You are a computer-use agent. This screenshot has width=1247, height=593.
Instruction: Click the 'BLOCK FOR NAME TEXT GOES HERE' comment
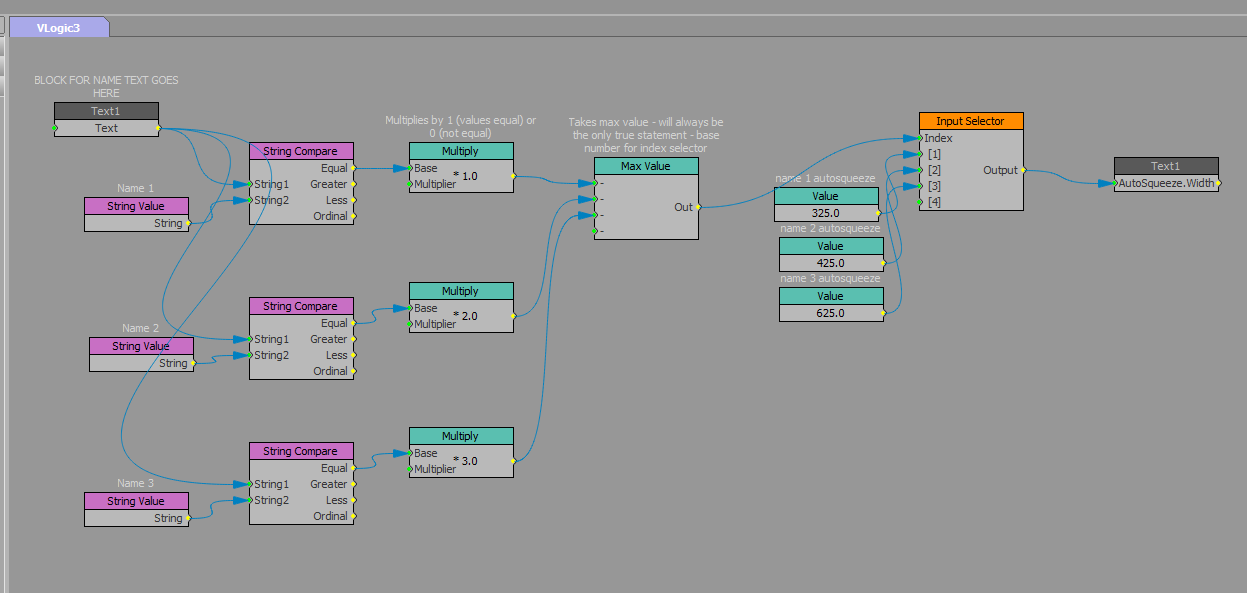[106, 86]
